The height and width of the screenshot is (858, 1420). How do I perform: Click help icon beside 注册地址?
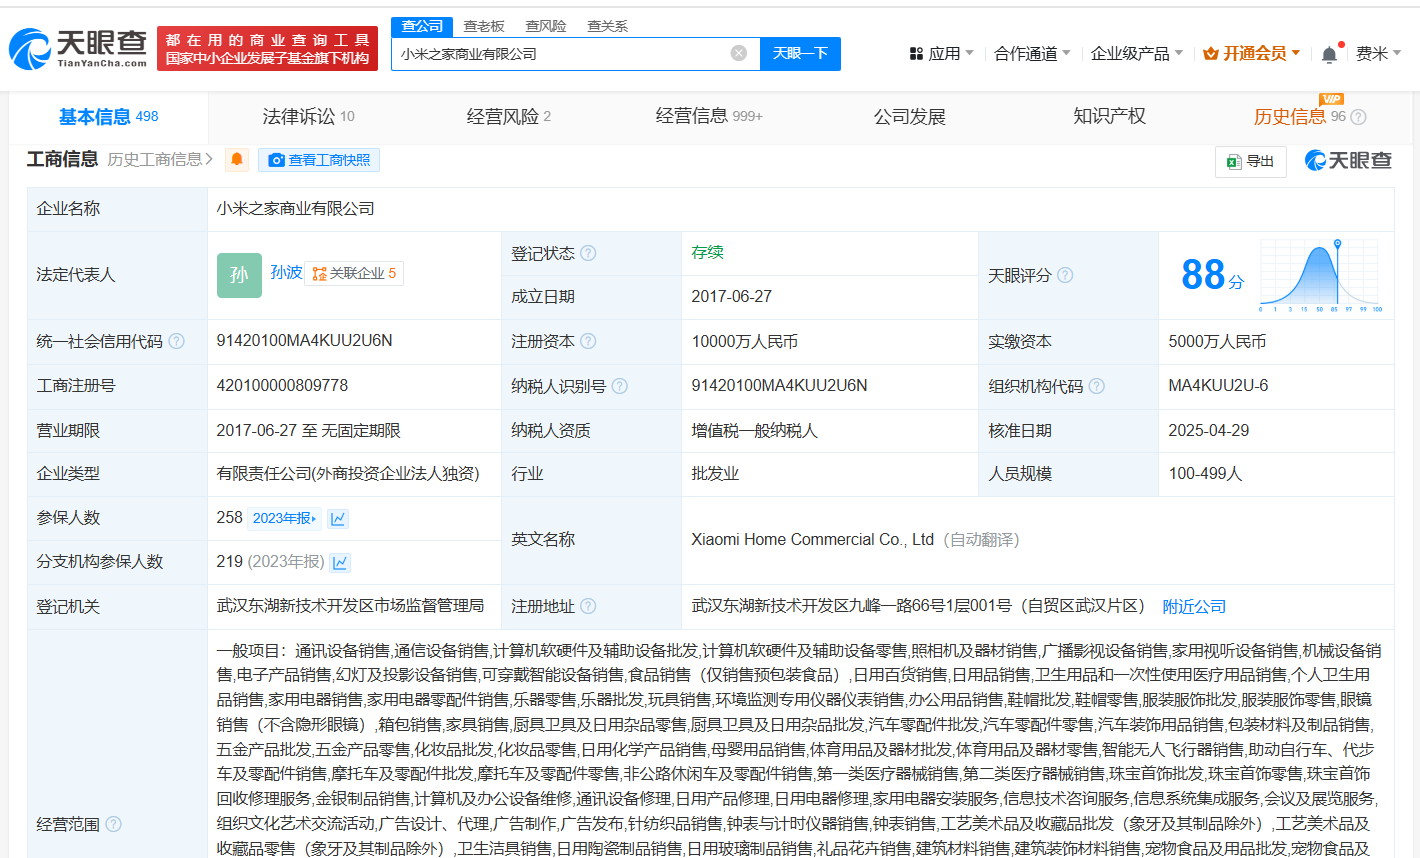[x=588, y=606]
